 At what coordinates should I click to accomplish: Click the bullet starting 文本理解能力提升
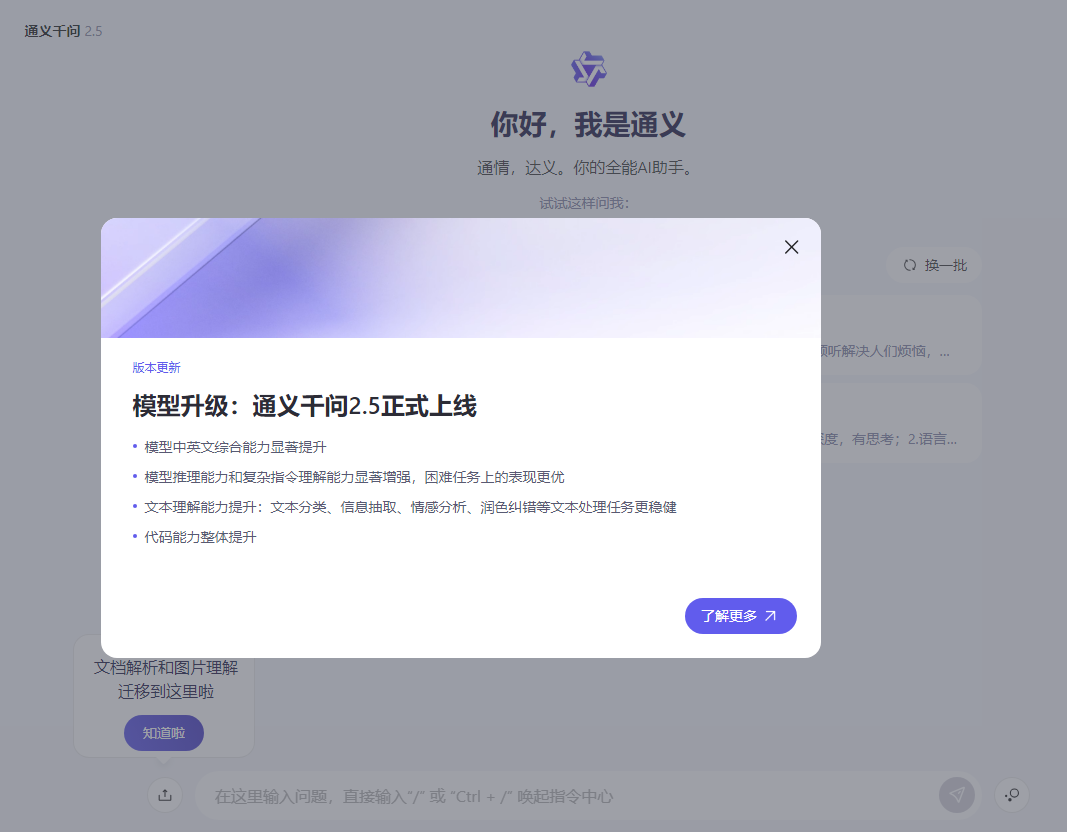click(x=410, y=507)
